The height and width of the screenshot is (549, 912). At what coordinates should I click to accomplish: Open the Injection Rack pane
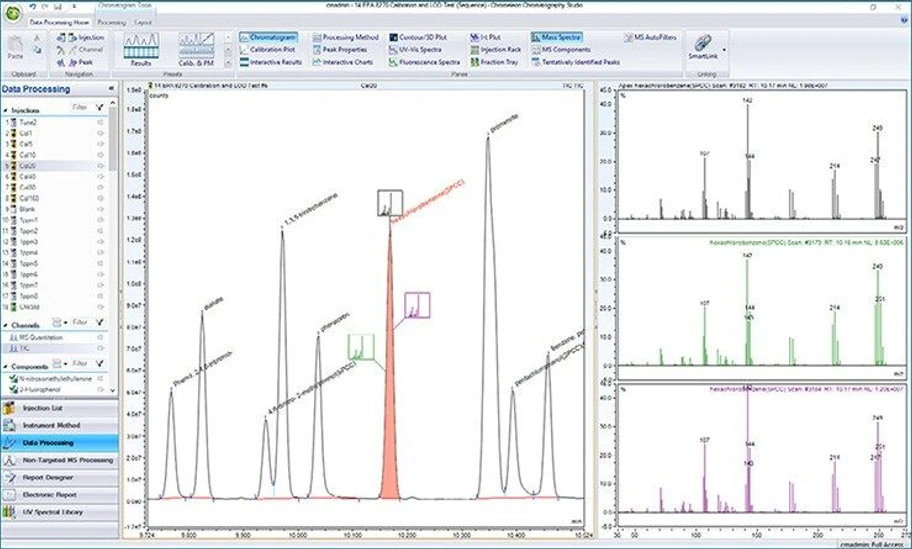point(496,49)
